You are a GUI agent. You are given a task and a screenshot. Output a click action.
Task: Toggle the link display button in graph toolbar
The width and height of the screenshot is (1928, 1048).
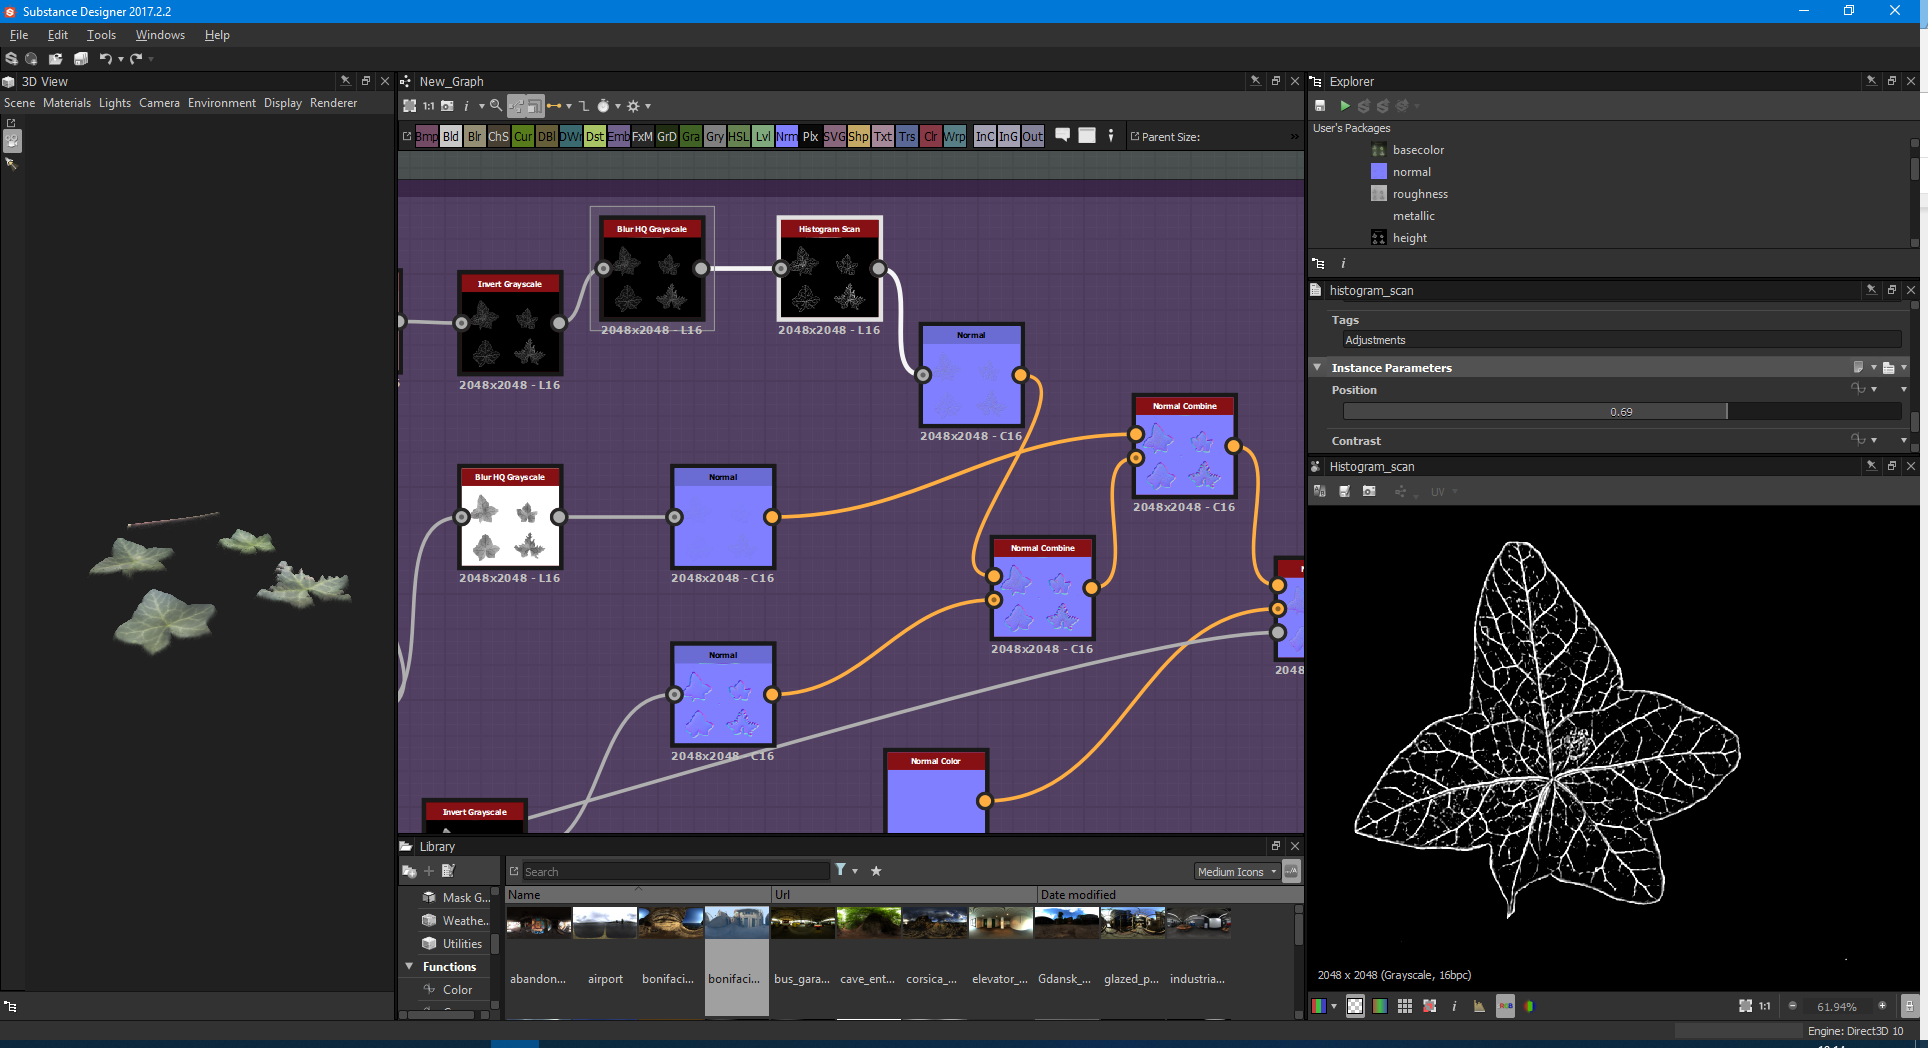(517, 105)
